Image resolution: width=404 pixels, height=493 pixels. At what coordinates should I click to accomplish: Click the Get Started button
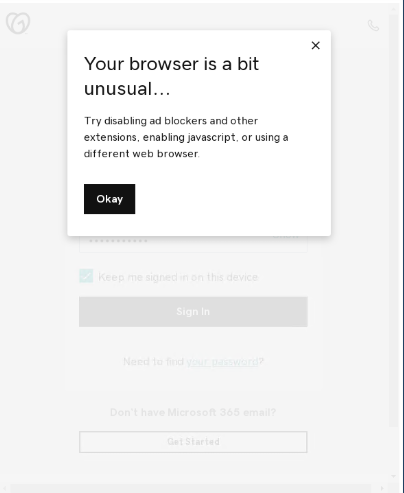click(193, 442)
